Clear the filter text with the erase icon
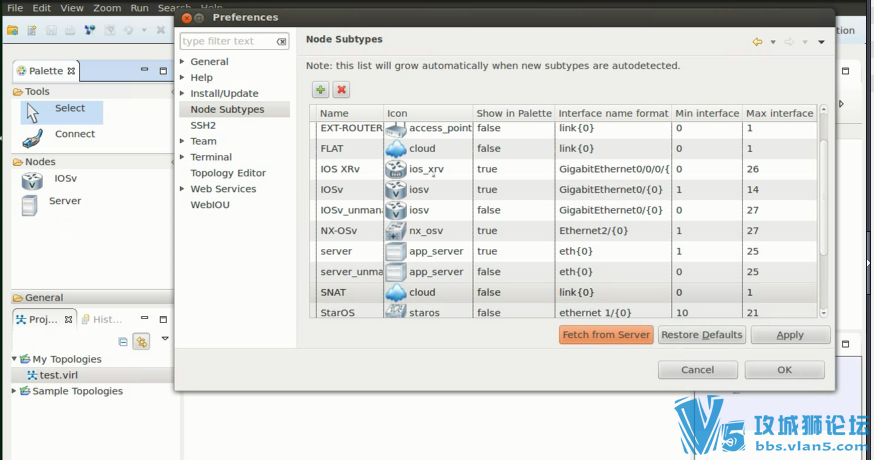 [x=281, y=41]
